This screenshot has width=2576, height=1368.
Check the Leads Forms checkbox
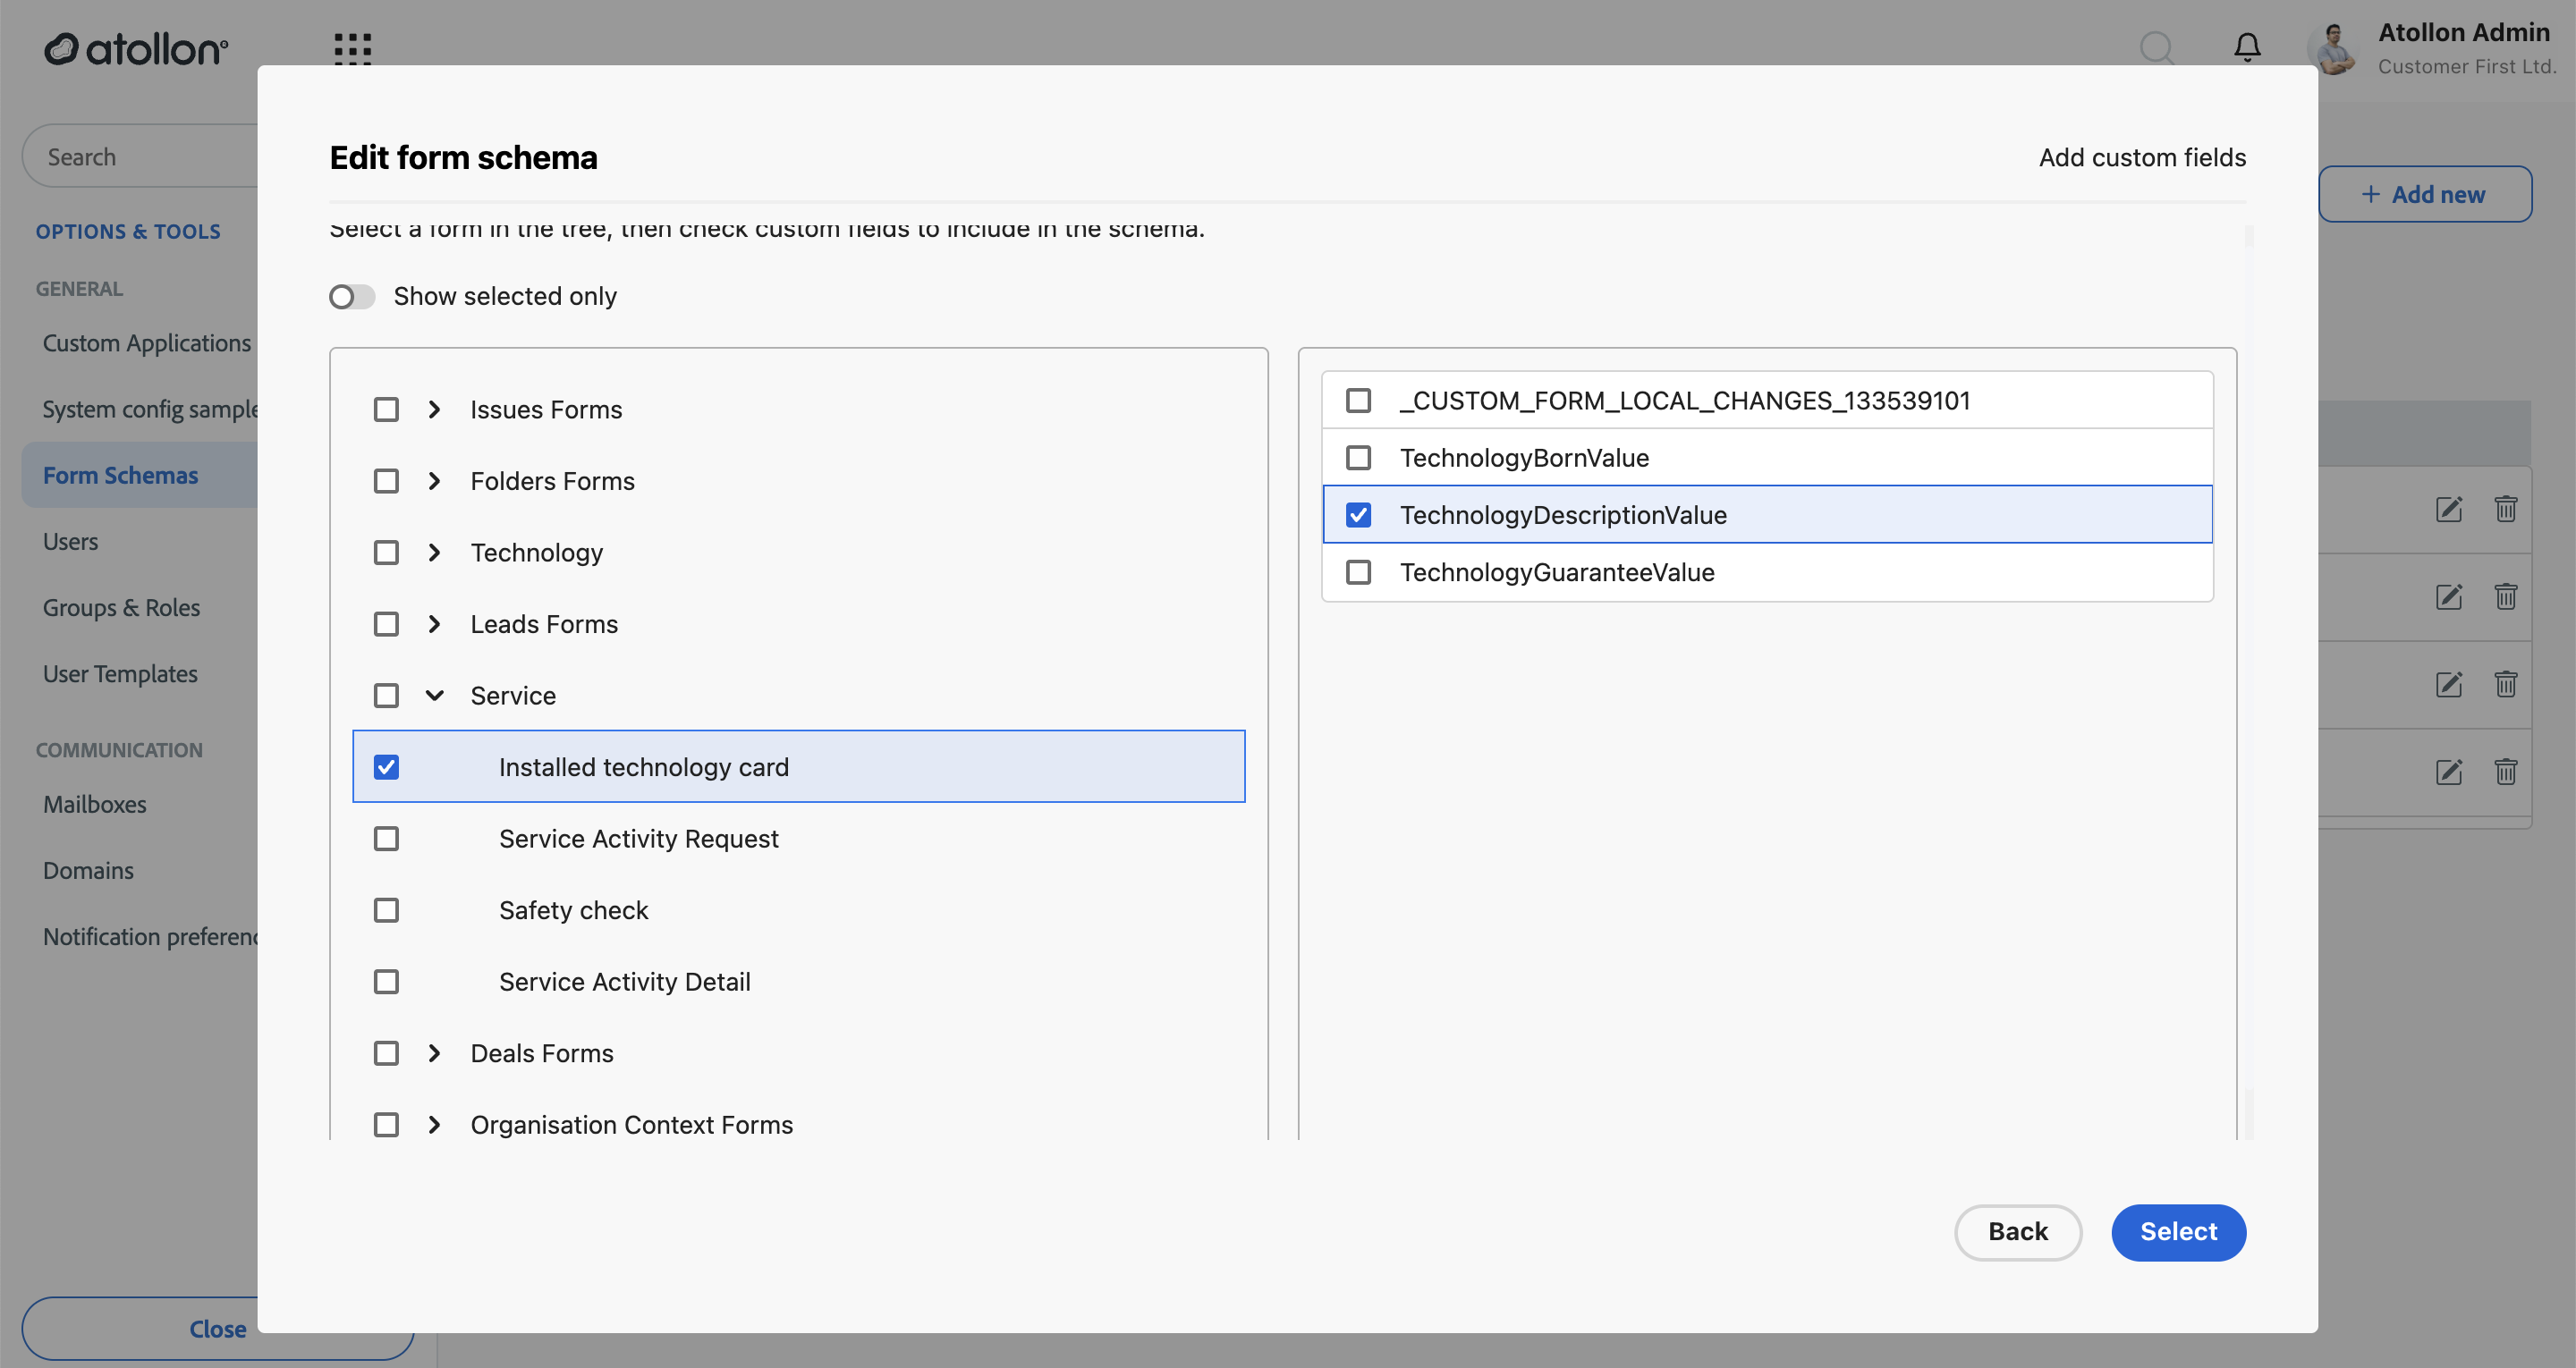(x=386, y=624)
